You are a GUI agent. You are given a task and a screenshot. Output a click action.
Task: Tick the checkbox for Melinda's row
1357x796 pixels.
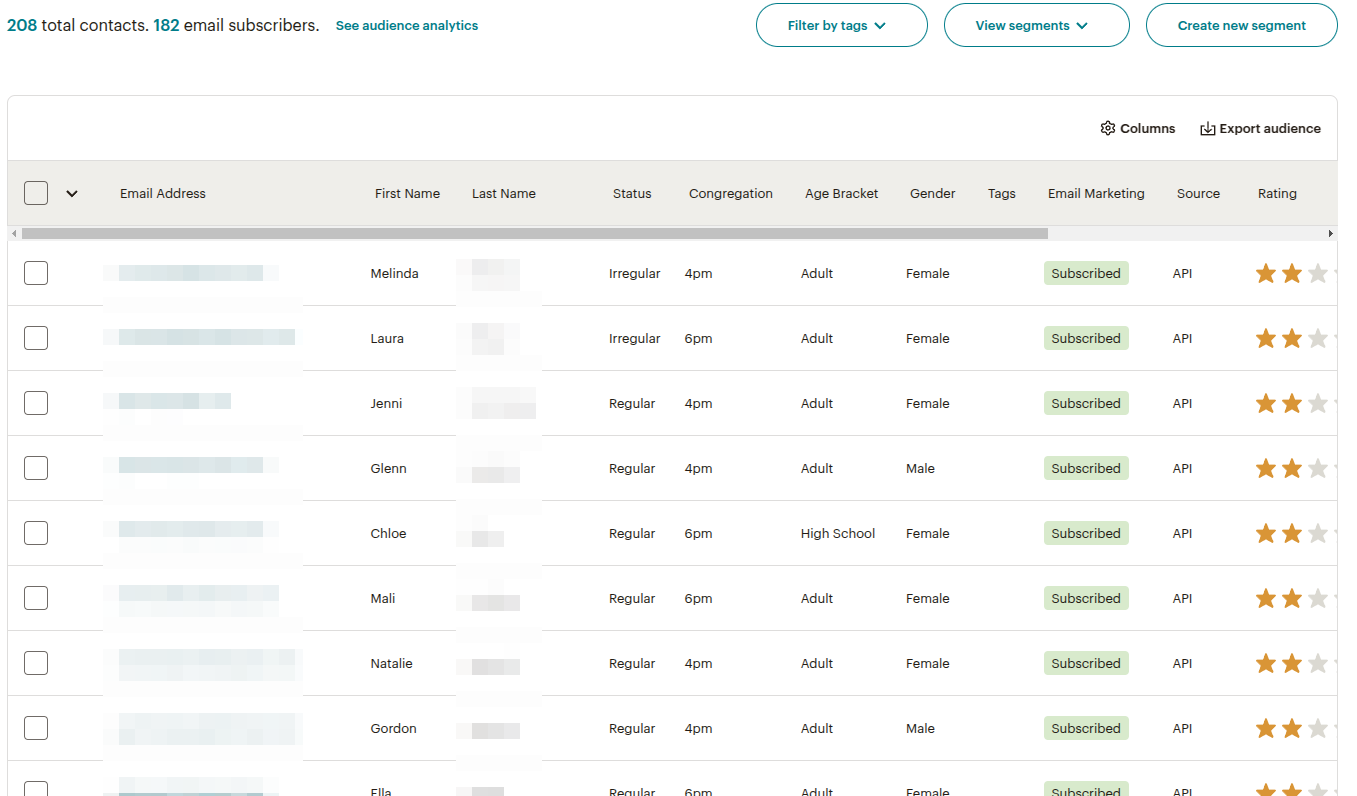36,273
